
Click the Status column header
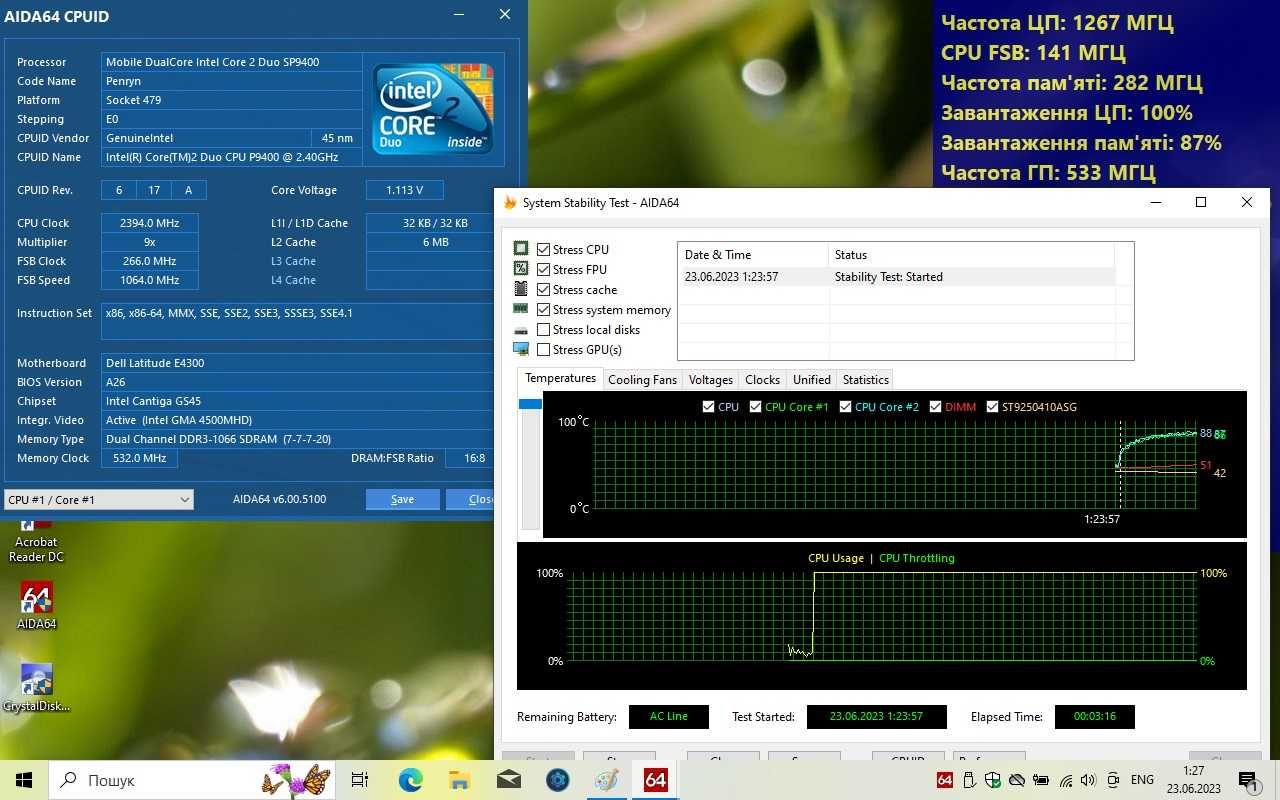(971, 255)
